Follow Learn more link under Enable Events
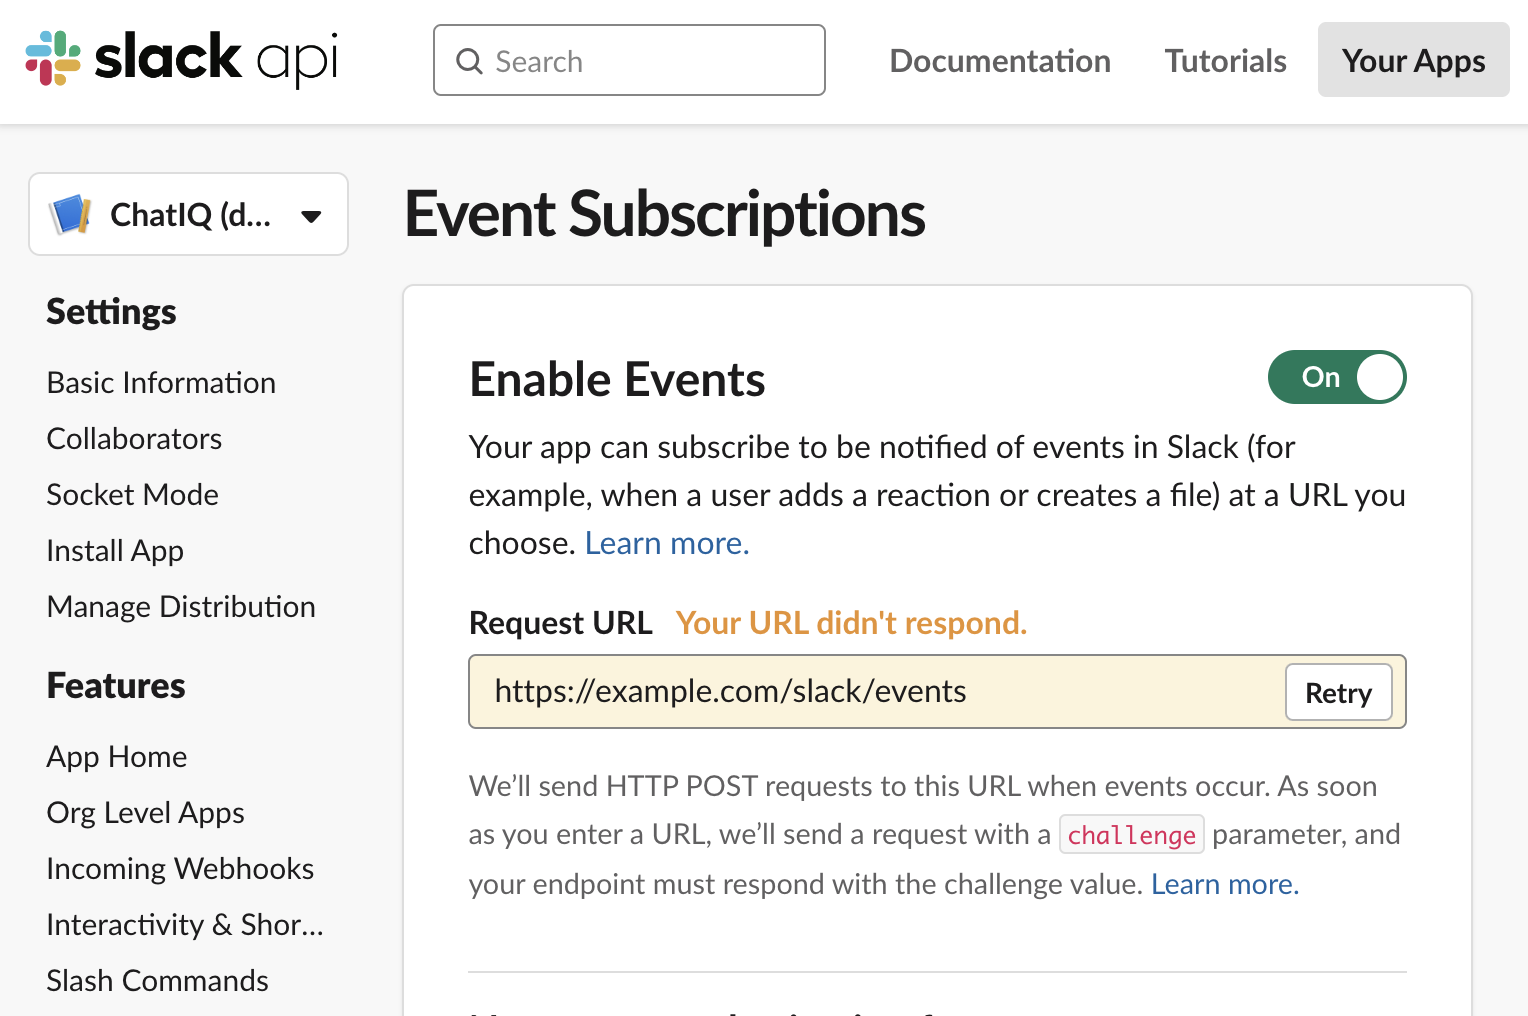The height and width of the screenshot is (1016, 1528). pyautogui.click(x=667, y=543)
